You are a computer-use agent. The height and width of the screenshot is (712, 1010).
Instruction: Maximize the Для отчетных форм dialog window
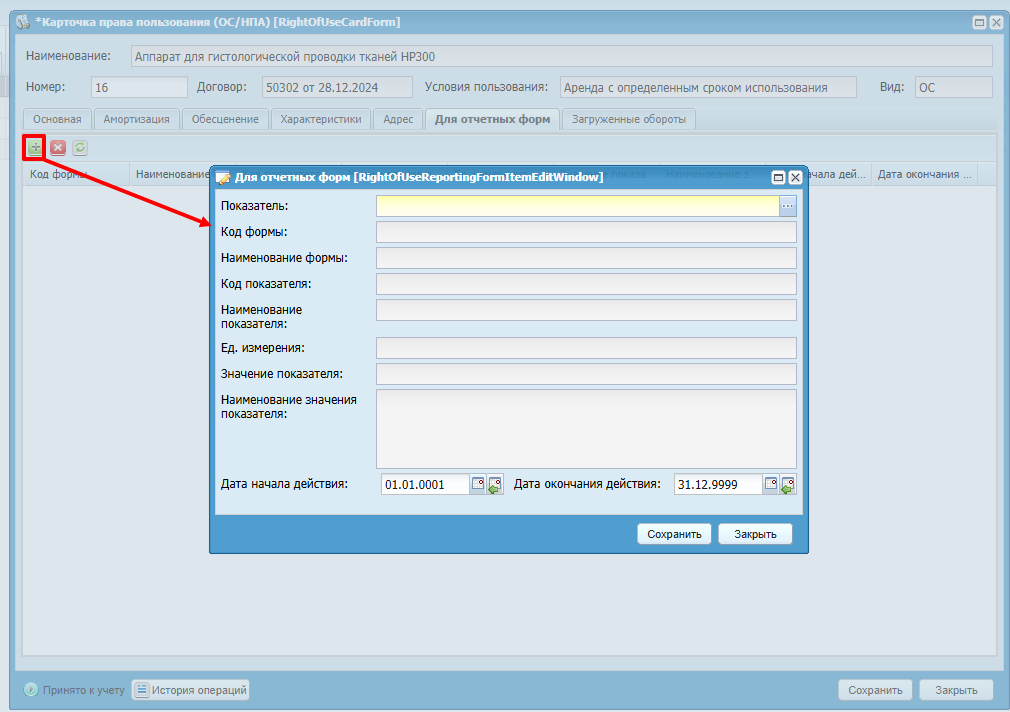(778, 178)
